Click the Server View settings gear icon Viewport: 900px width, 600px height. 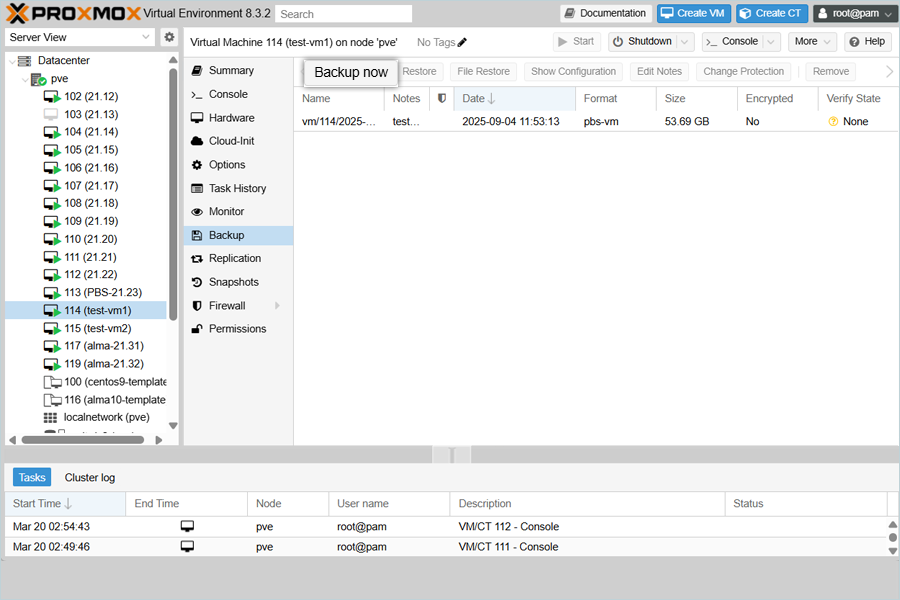pos(169,37)
